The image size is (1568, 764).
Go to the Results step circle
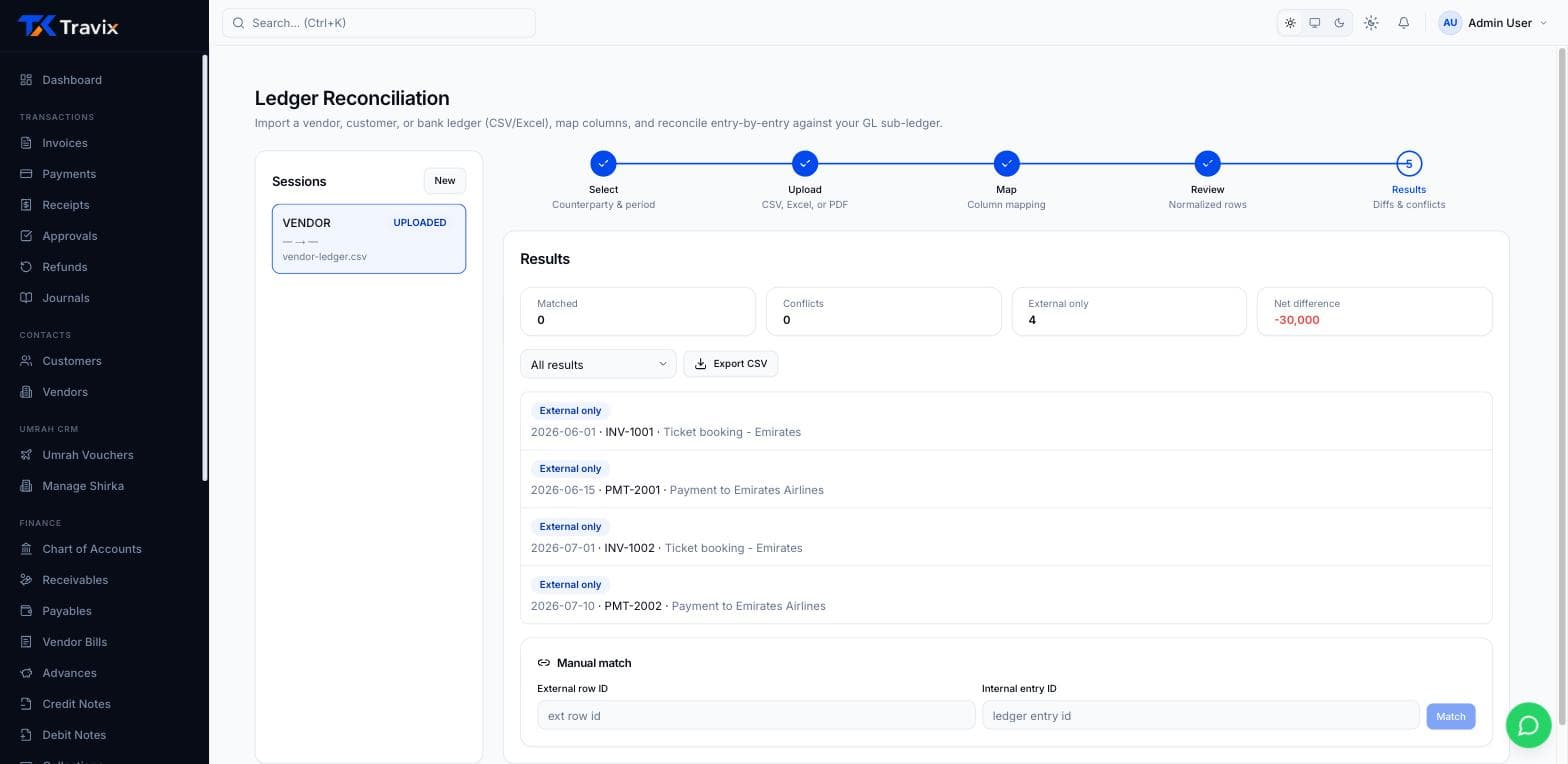(1409, 163)
